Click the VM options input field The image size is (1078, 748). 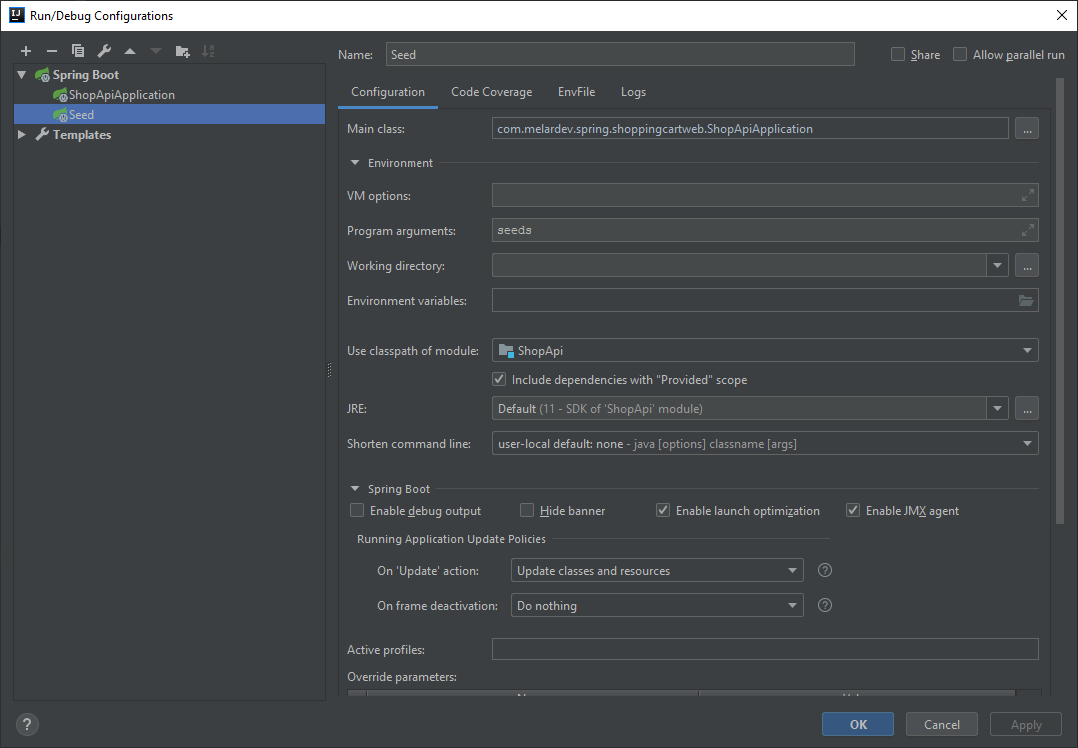pos(764,195)
